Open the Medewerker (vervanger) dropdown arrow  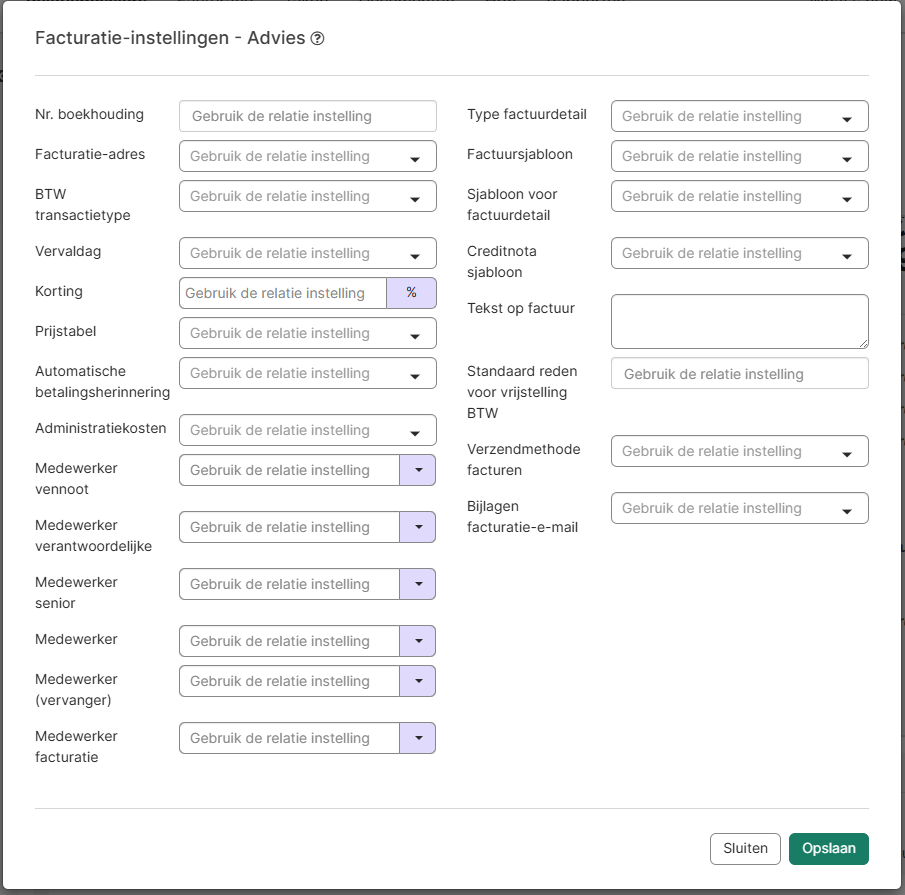coord(418,681)
